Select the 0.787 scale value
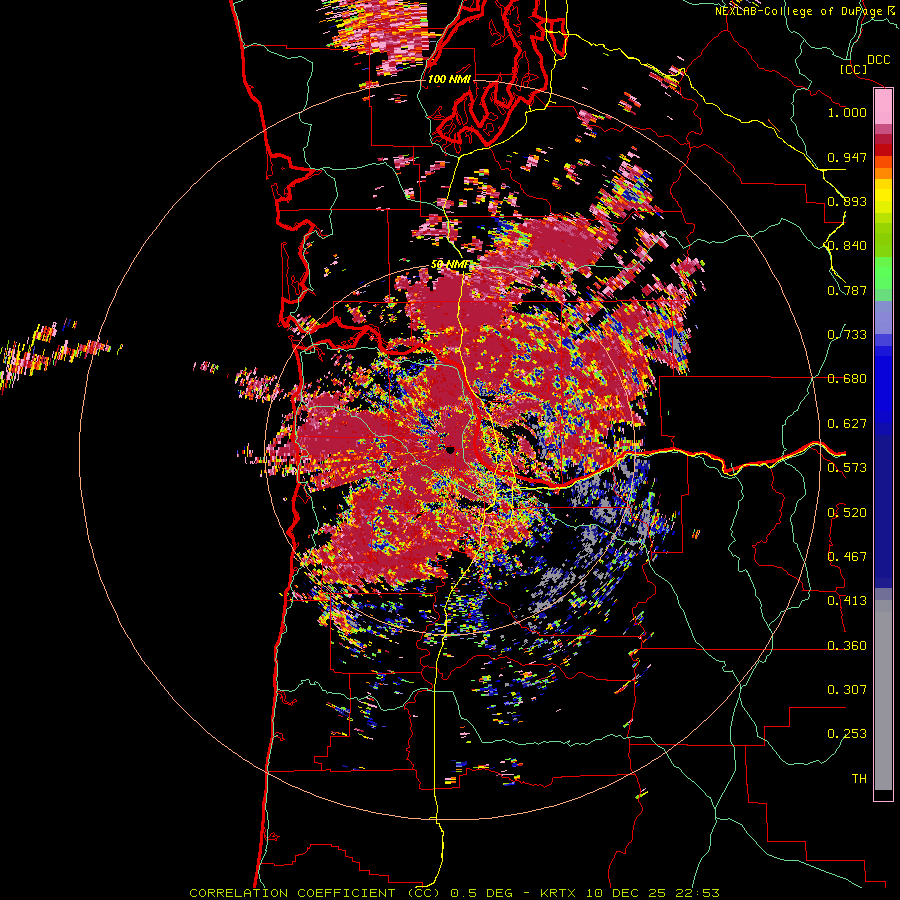 coord(847,290)
